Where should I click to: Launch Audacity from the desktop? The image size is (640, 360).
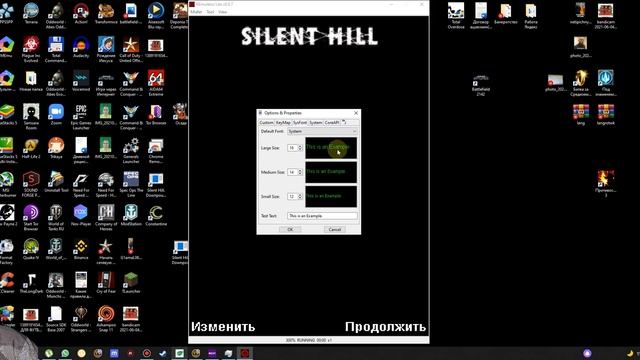[x=81, y=47]
